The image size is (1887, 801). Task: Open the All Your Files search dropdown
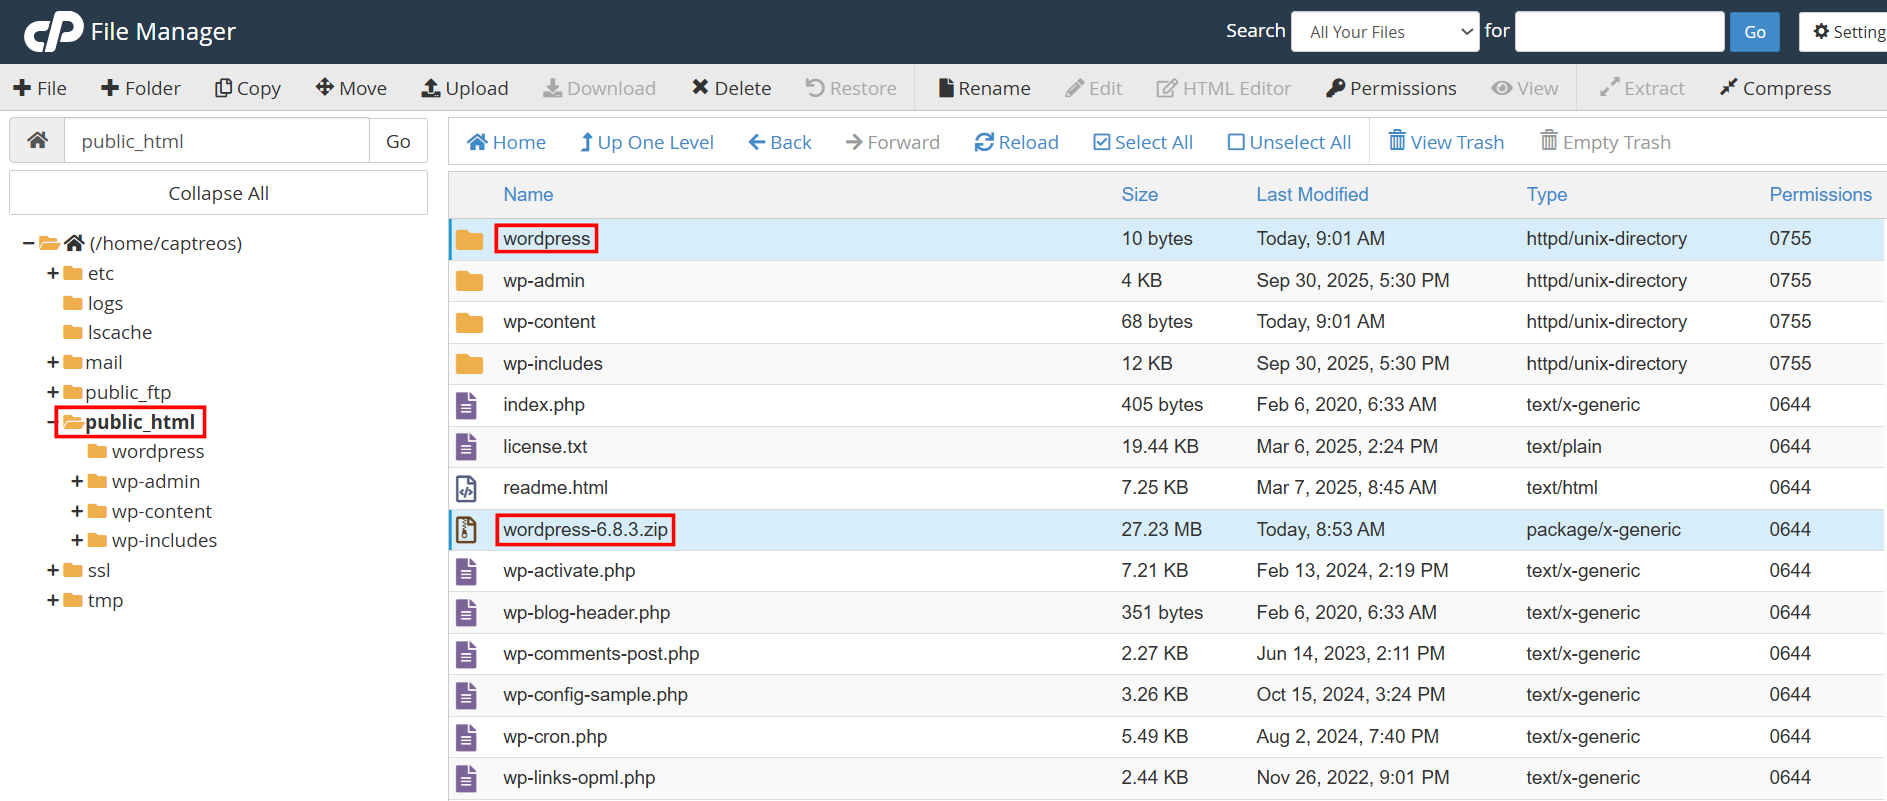[x=1385, y=32]
